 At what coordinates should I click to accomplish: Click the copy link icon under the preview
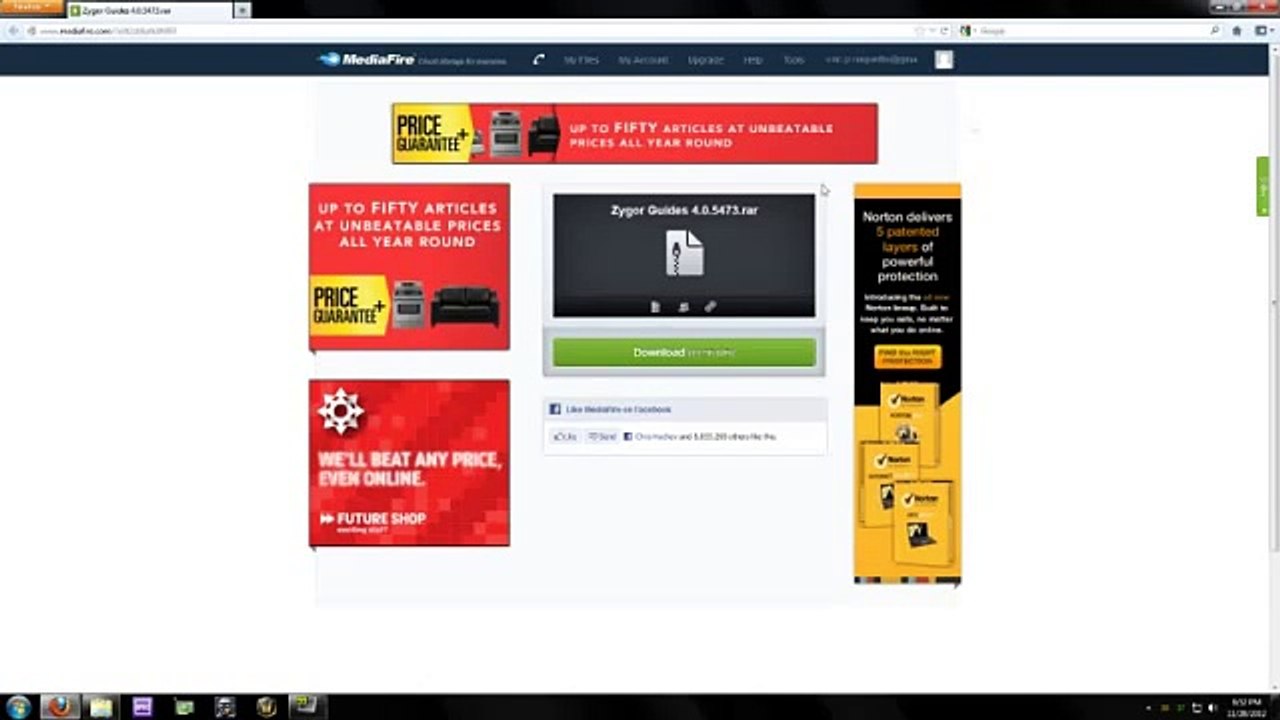(x=710, y=307)
